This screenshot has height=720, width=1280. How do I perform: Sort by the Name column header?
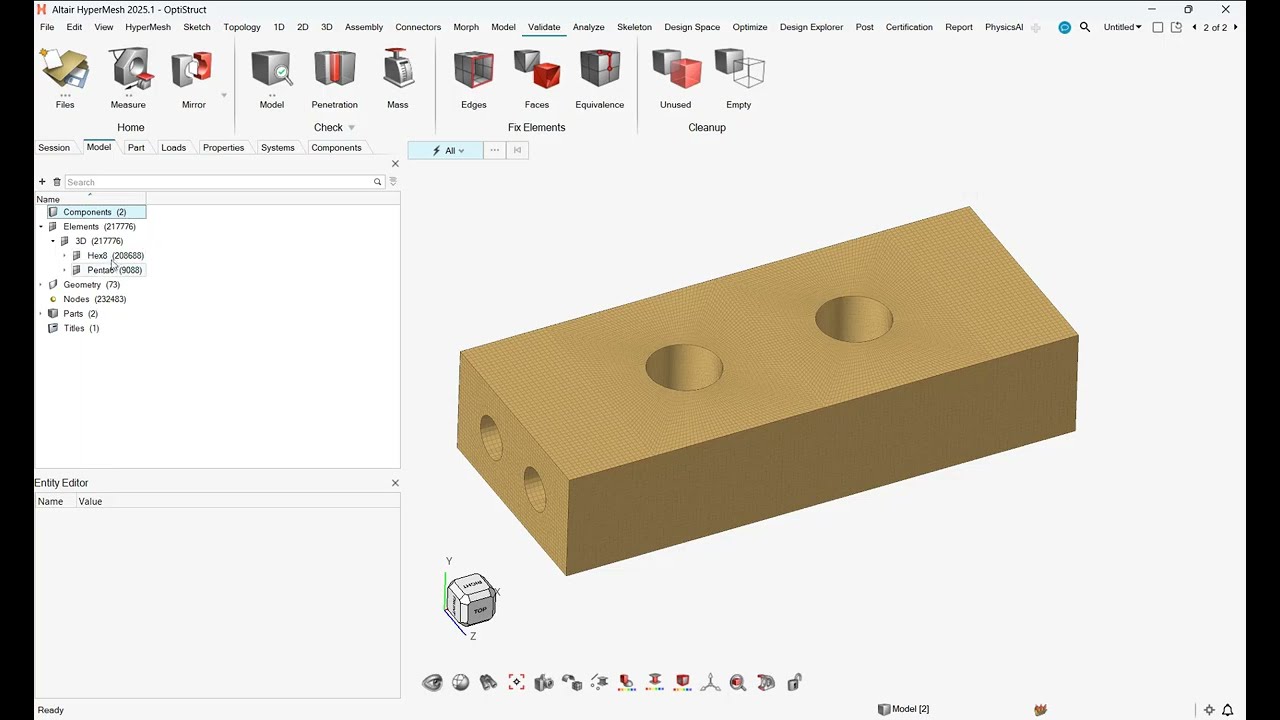point(90,199)
